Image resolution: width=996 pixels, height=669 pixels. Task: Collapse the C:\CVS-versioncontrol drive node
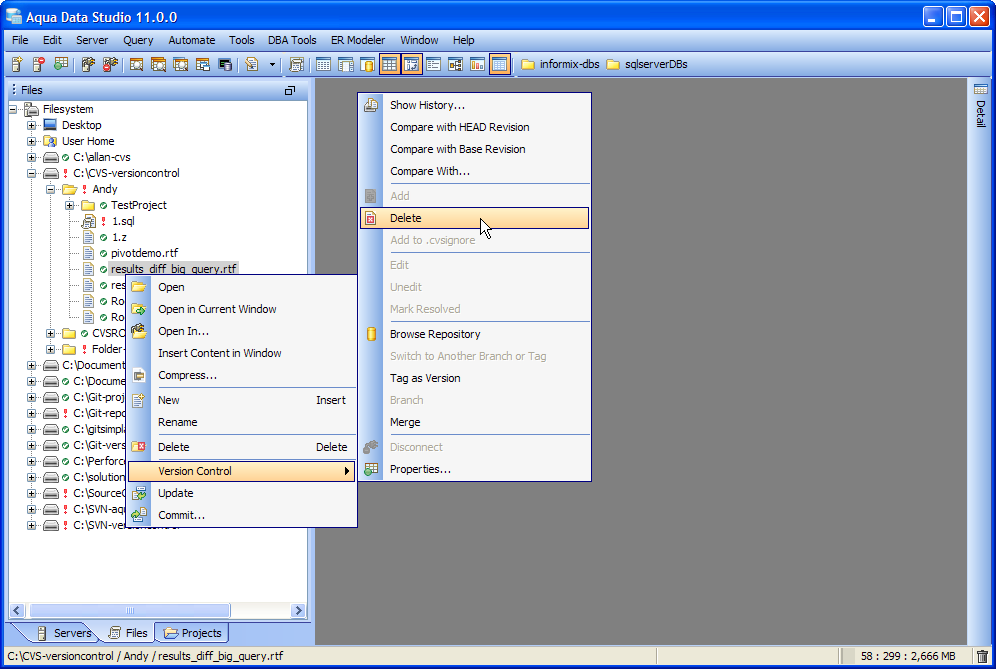tap(31, 173)
